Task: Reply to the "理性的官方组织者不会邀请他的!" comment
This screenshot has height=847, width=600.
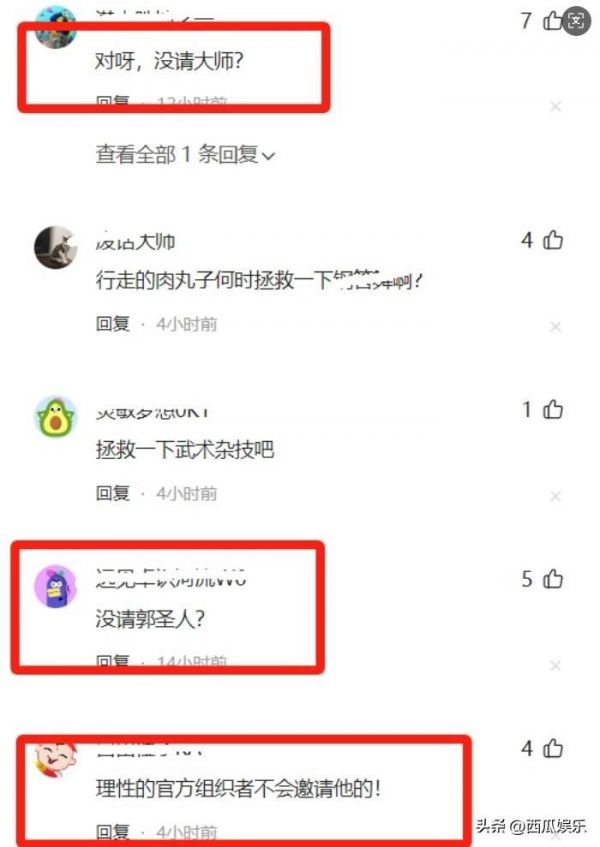Action: (113, 832)
